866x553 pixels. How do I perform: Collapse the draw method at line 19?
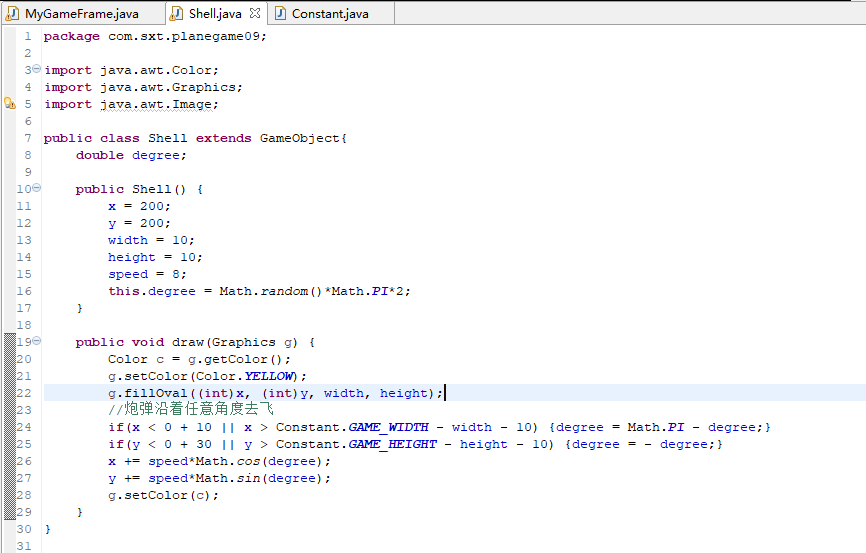point(36,341)
